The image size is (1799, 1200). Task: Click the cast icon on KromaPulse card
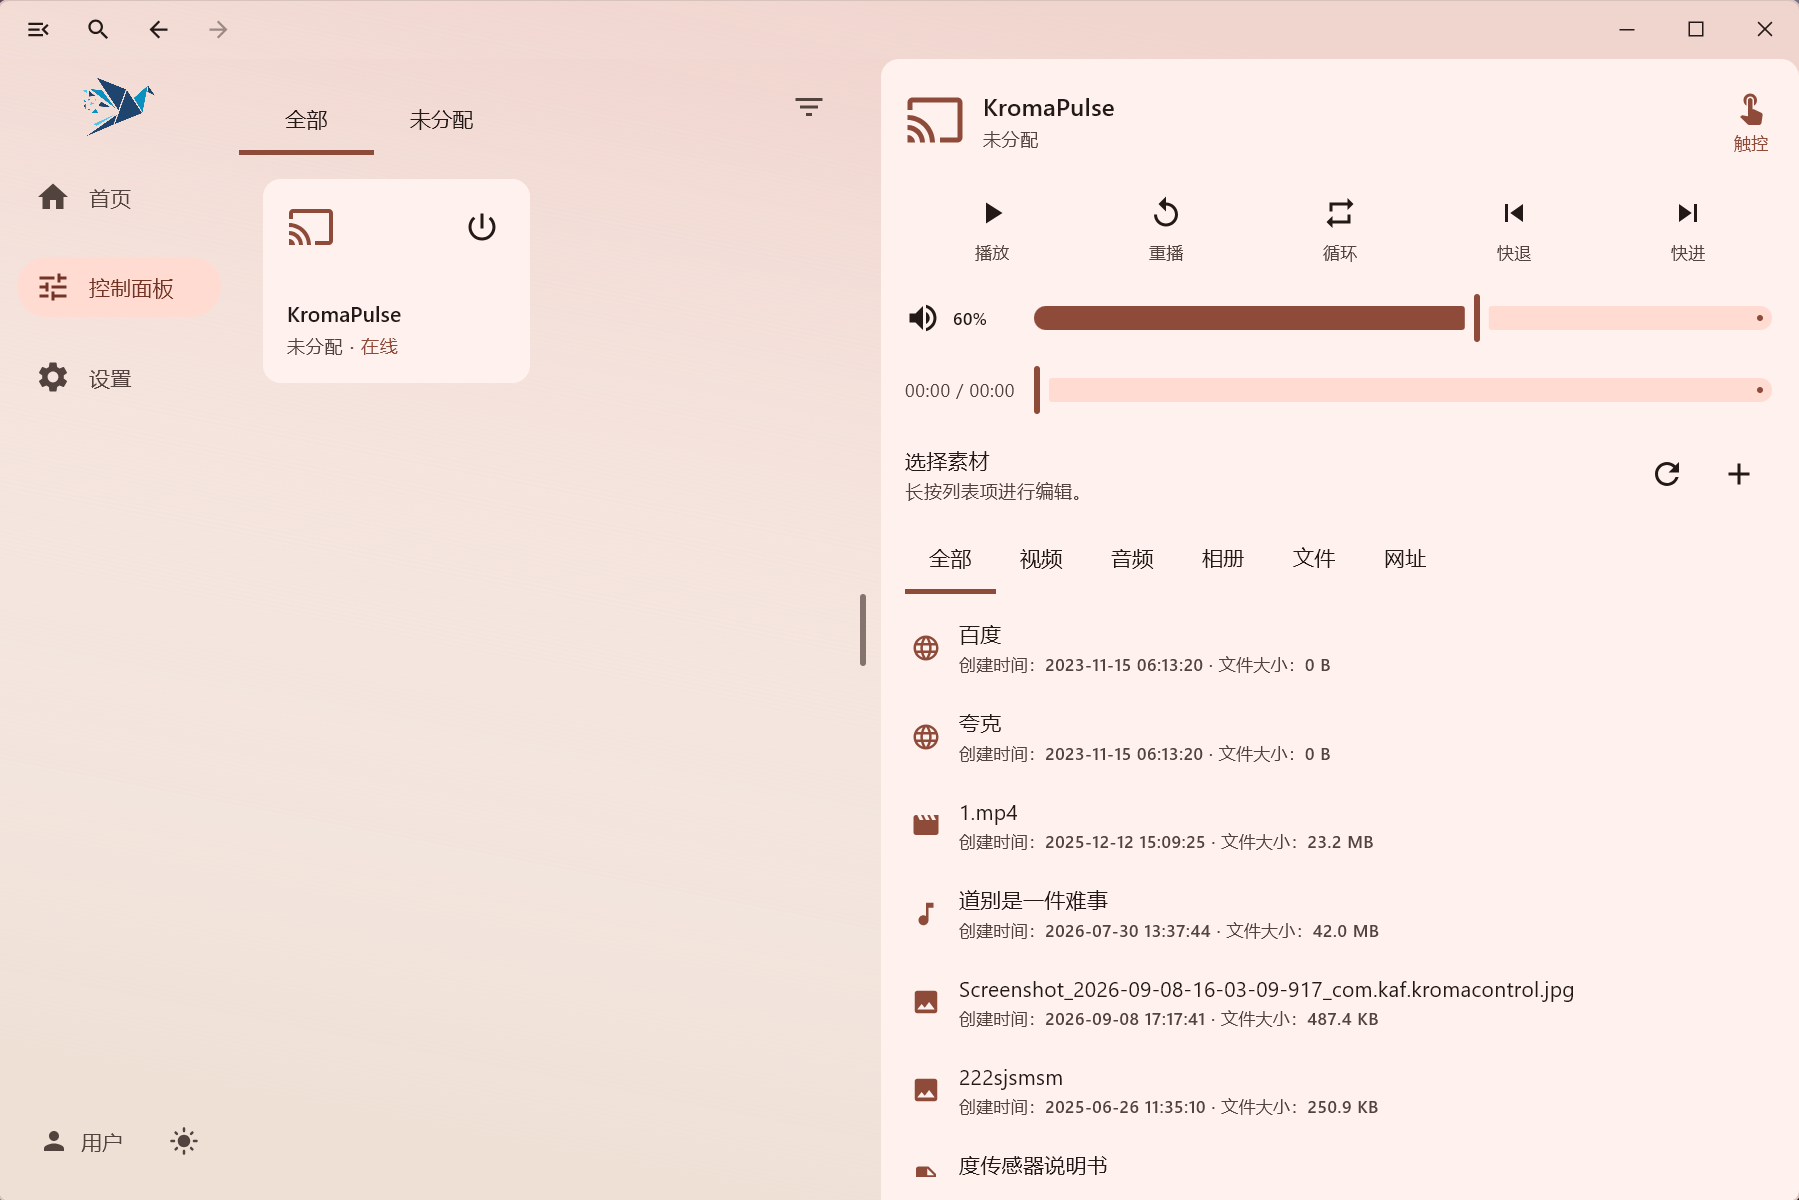[310, 227]
